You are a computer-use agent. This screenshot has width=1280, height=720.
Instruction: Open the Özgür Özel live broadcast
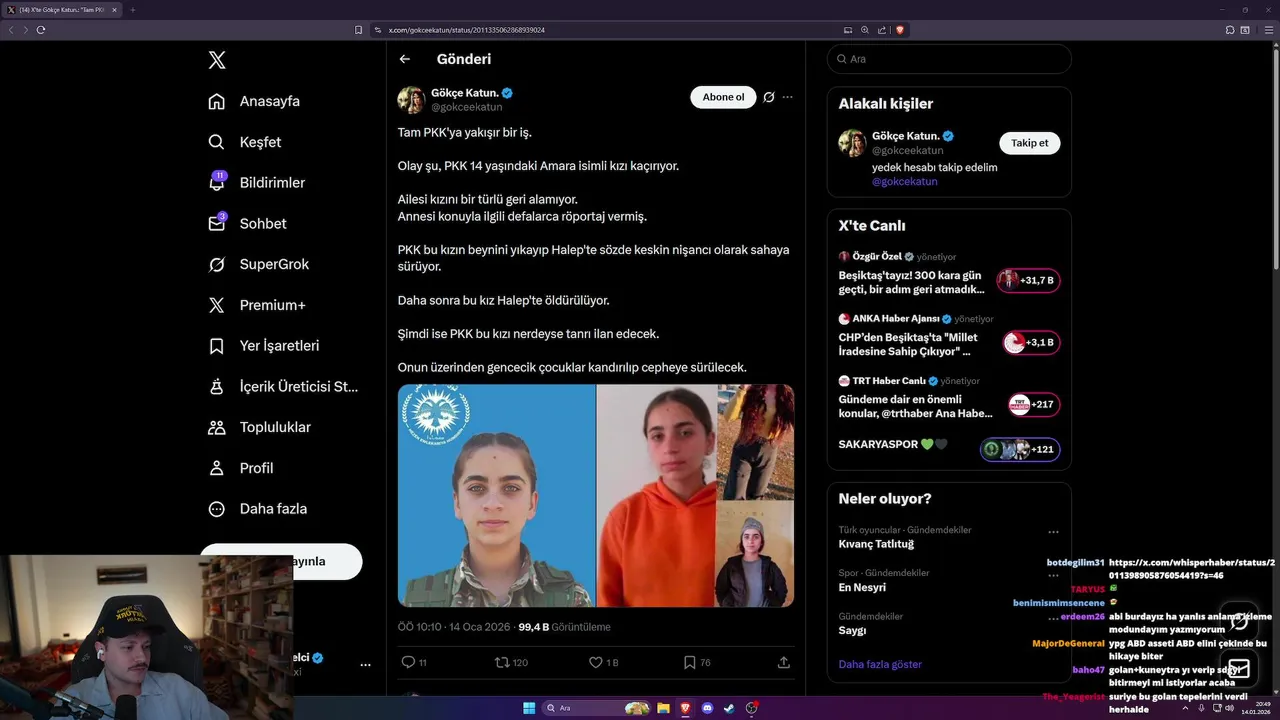[949, 273]
